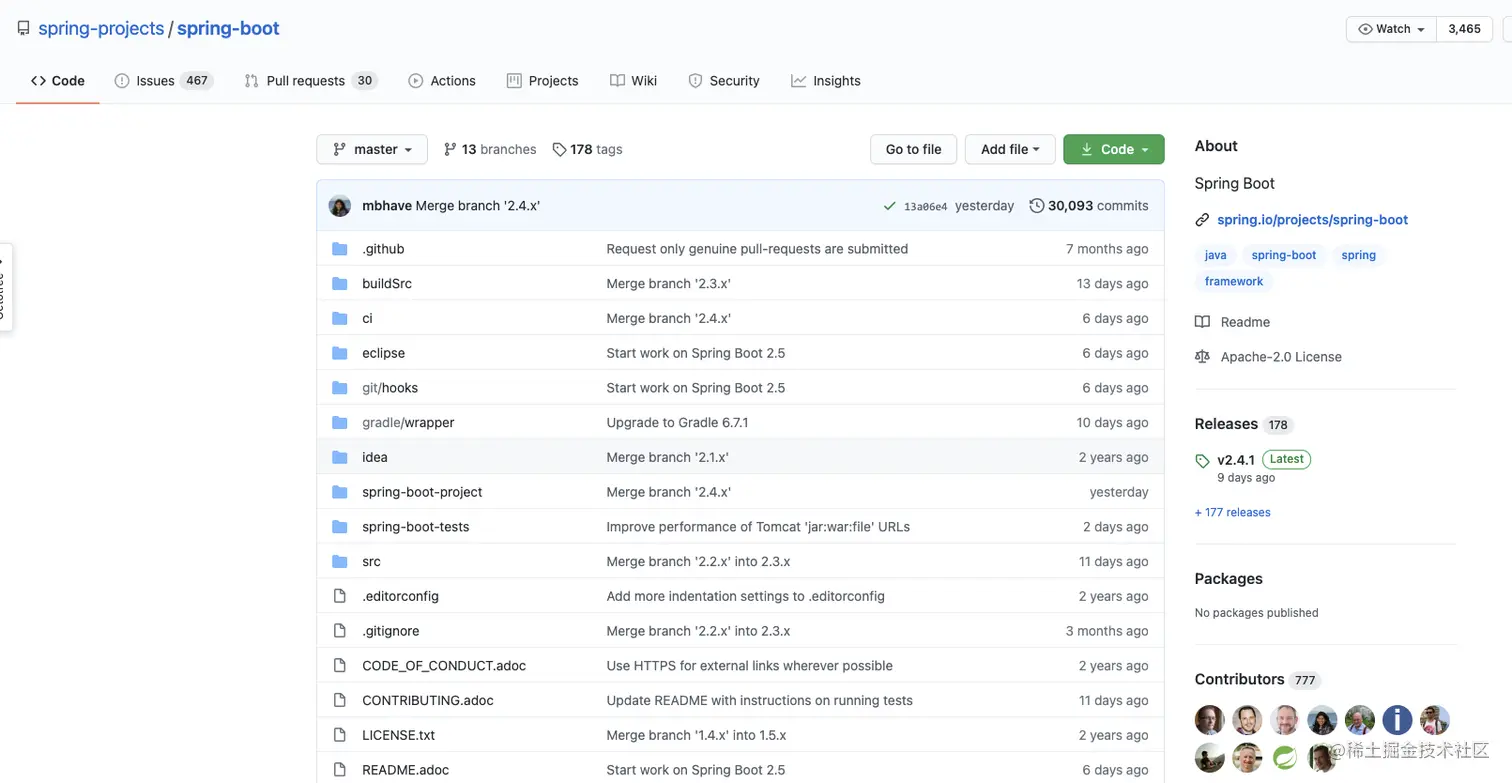The image size is (1512, 783).
Task: Click the file icon for LICENSE.txt
Action: click(340, 735)
